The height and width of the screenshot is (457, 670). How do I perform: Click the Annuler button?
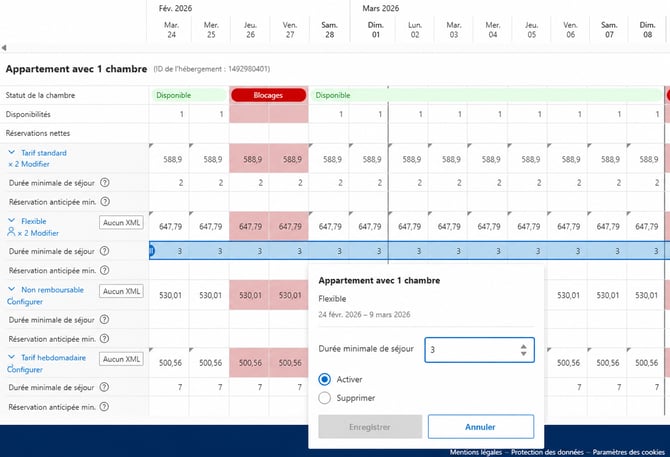pyautogui.click(x=481, y=427)
